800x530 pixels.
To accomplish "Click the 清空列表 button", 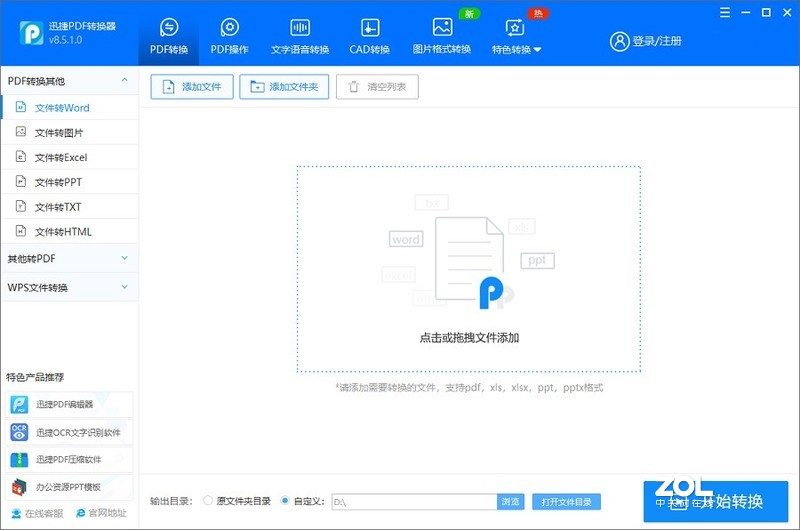I will (x=378, y=87).
